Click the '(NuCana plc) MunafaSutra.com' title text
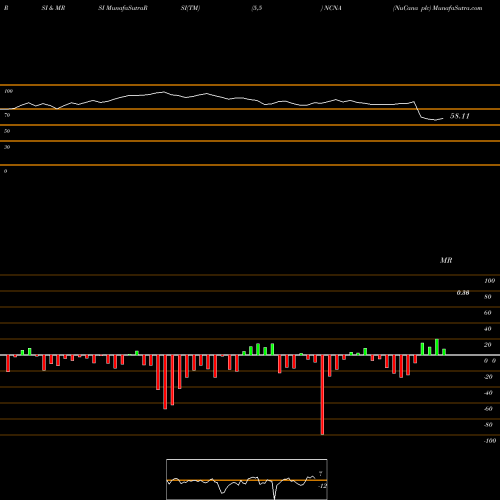The image size is (500, 500). click(437, 8)
